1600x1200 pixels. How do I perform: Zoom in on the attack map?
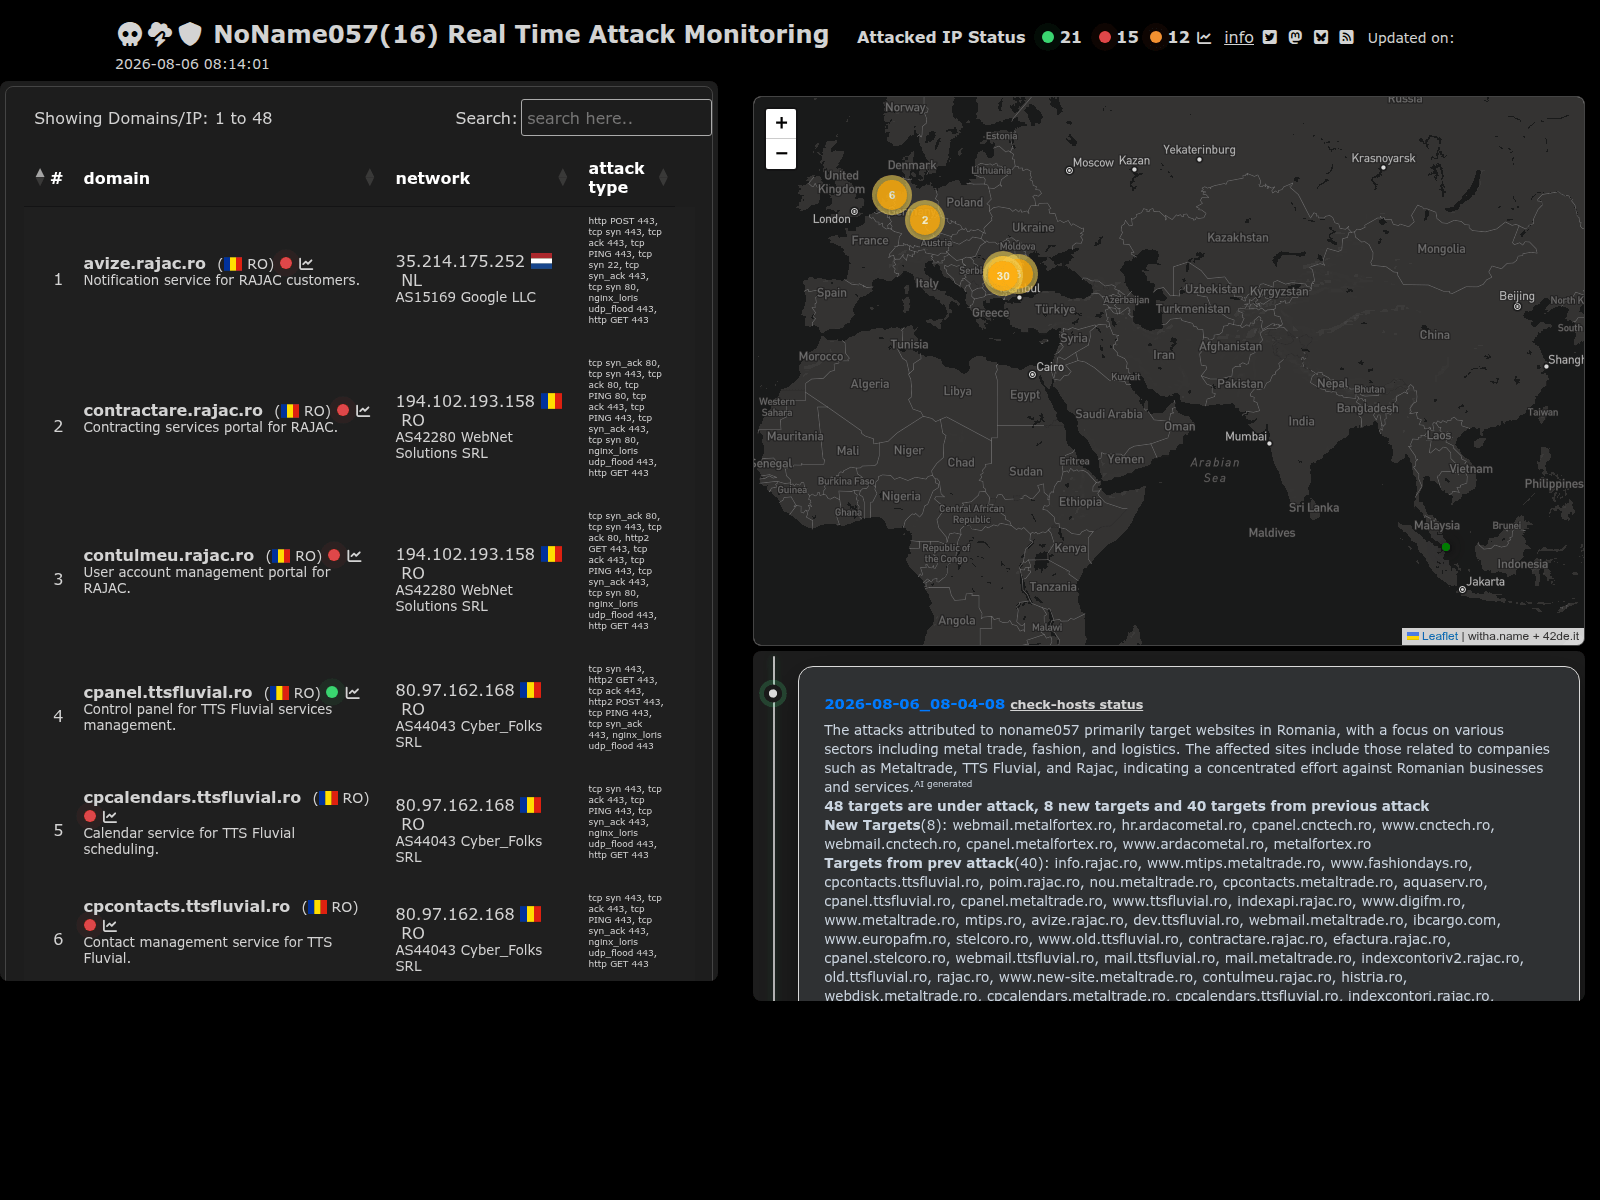781,123
